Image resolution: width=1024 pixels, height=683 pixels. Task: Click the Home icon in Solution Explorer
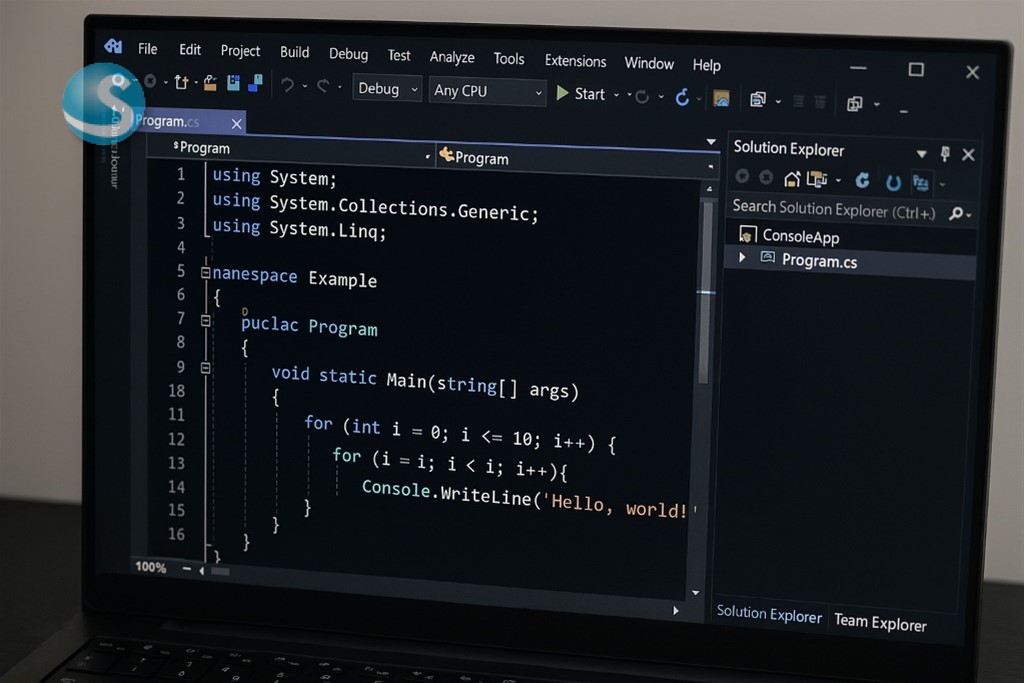tap(792, 179)
